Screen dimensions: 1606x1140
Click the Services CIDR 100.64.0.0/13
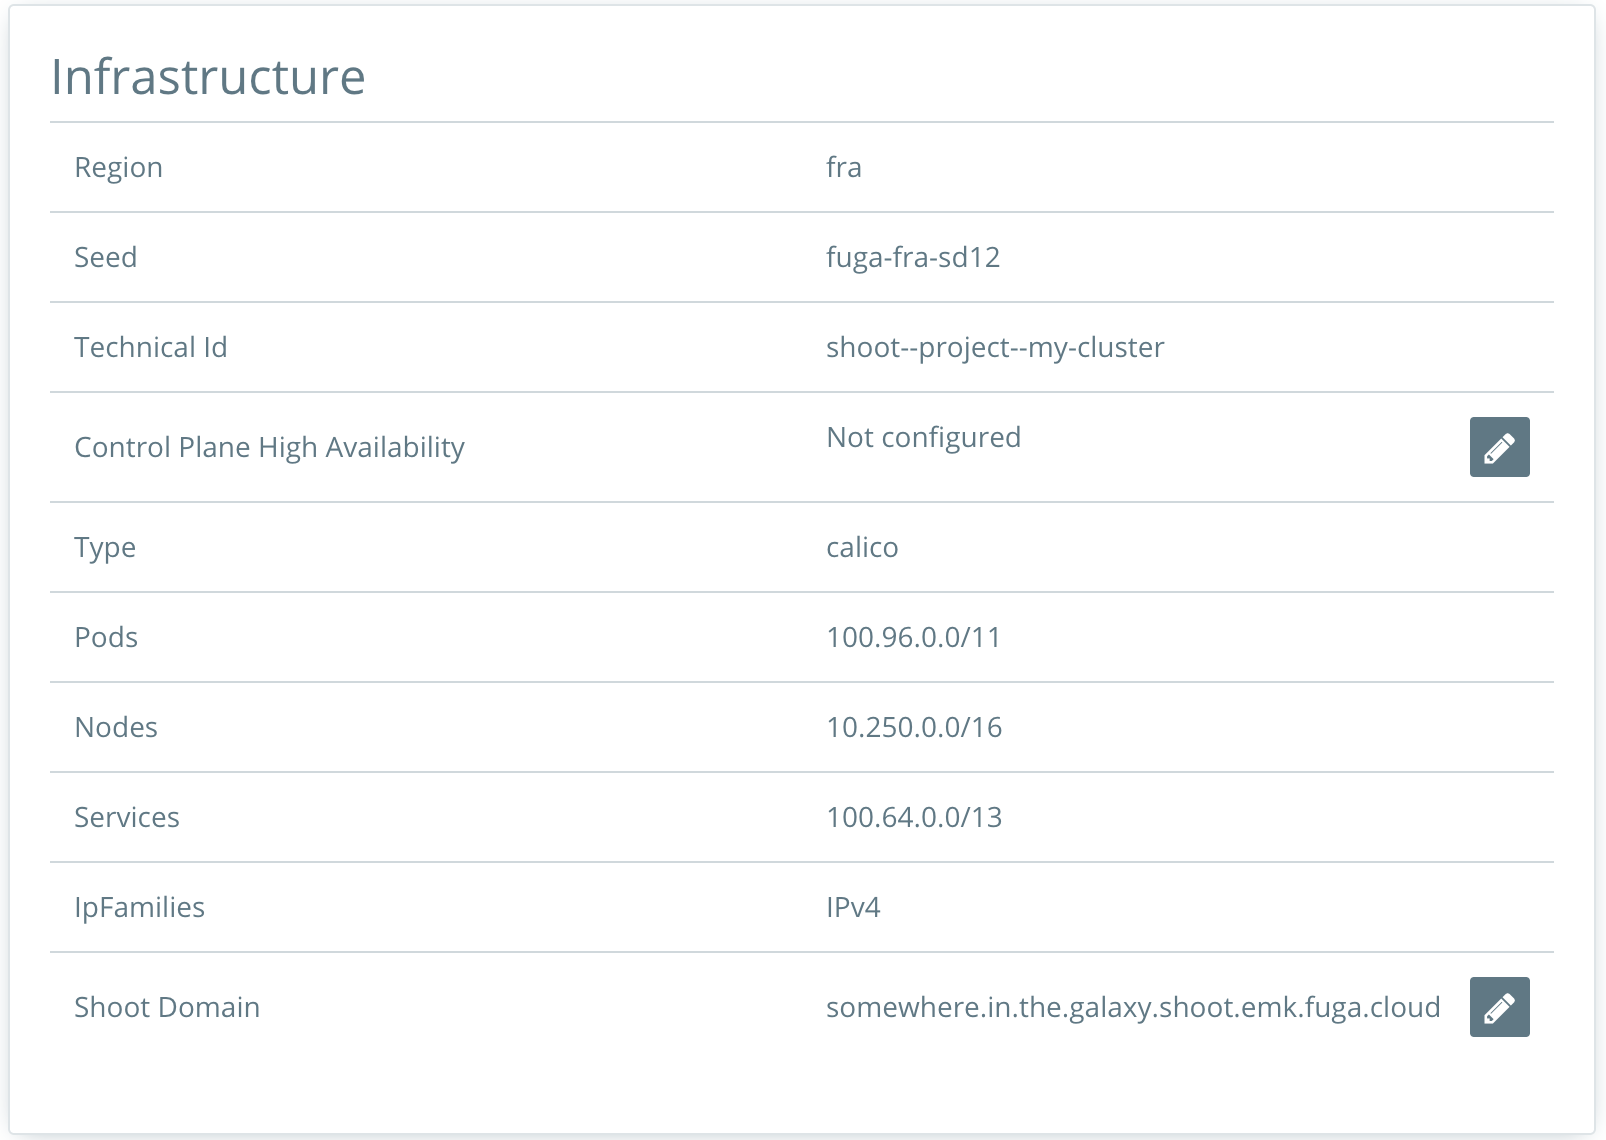pos(914,817)
